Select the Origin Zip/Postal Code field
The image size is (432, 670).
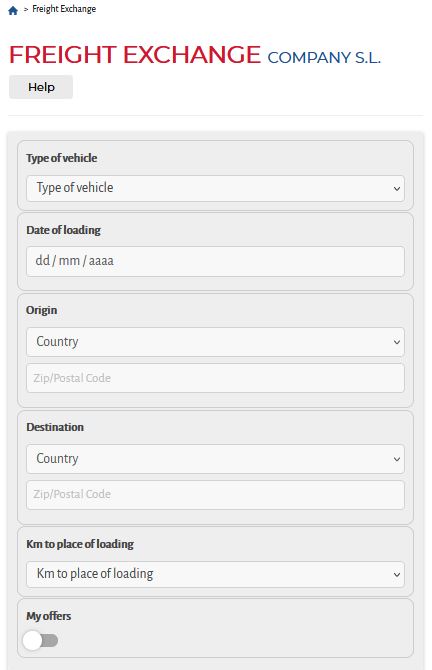point(215,378)
